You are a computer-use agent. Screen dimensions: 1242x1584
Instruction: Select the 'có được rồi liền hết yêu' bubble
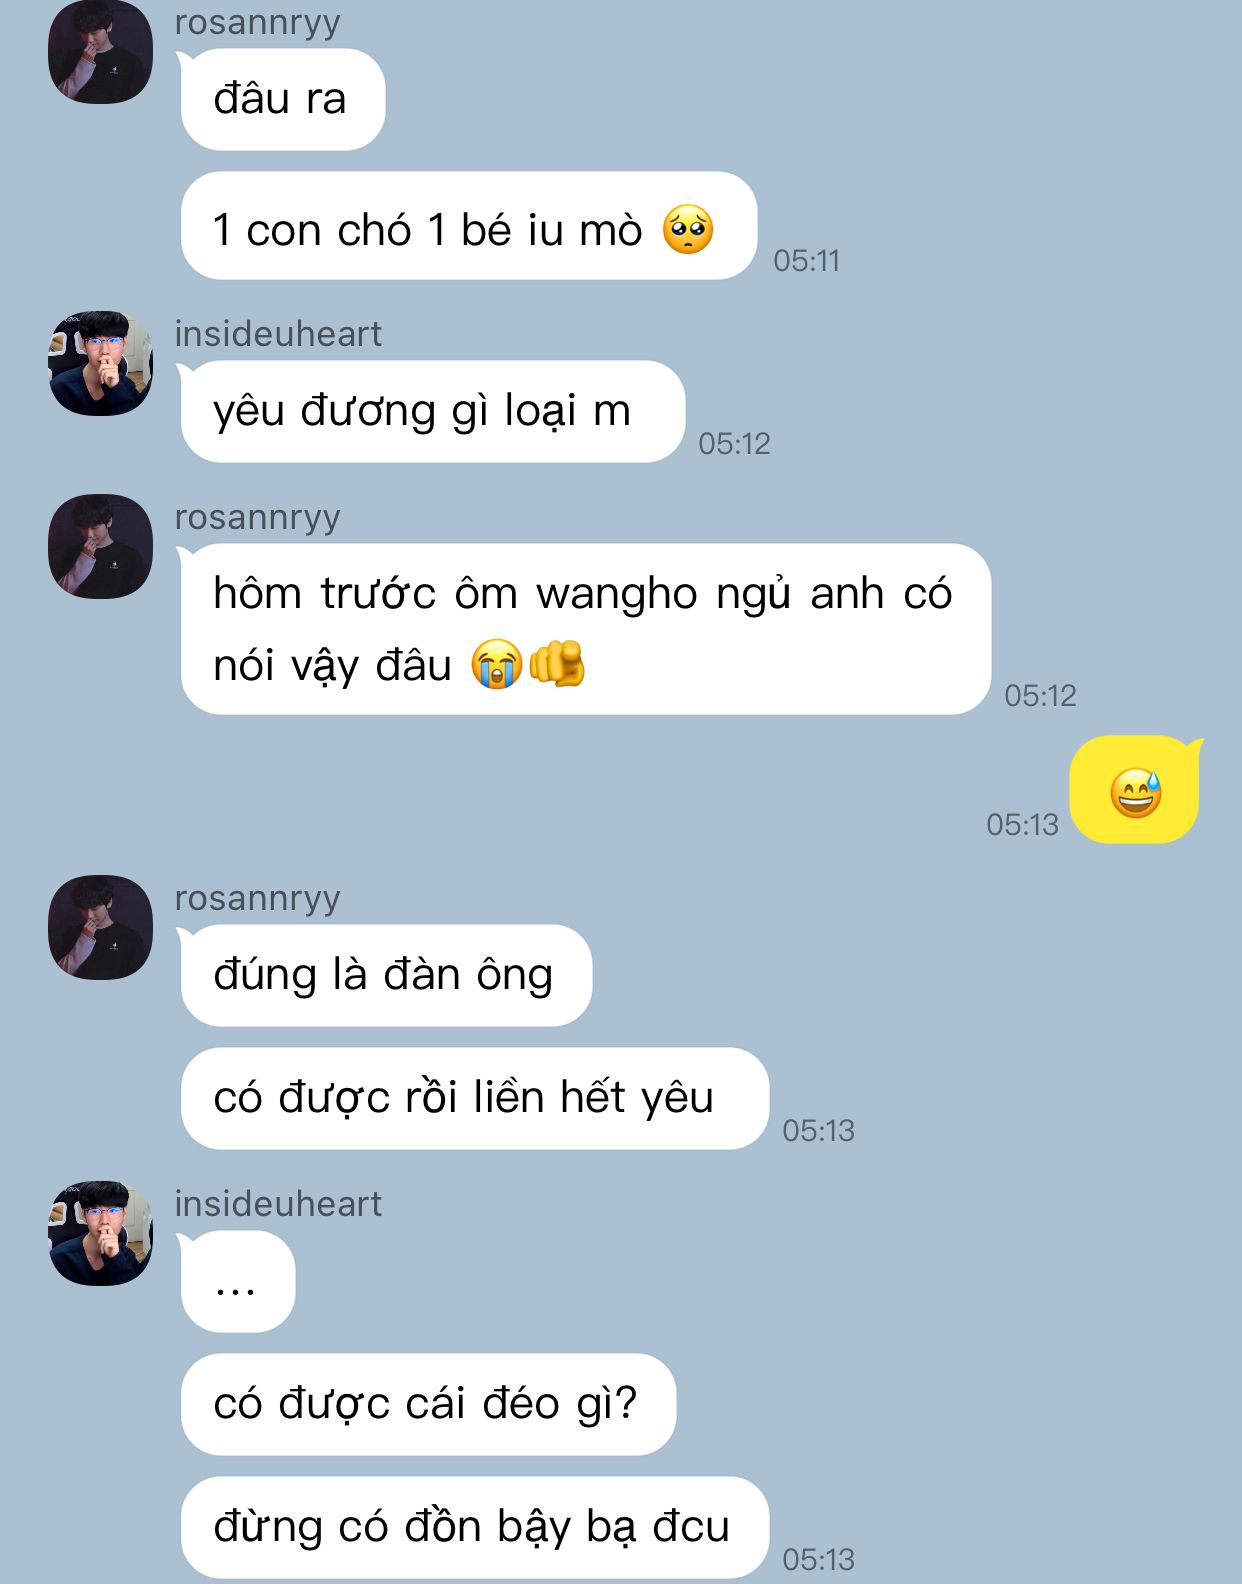[474, 1098]
